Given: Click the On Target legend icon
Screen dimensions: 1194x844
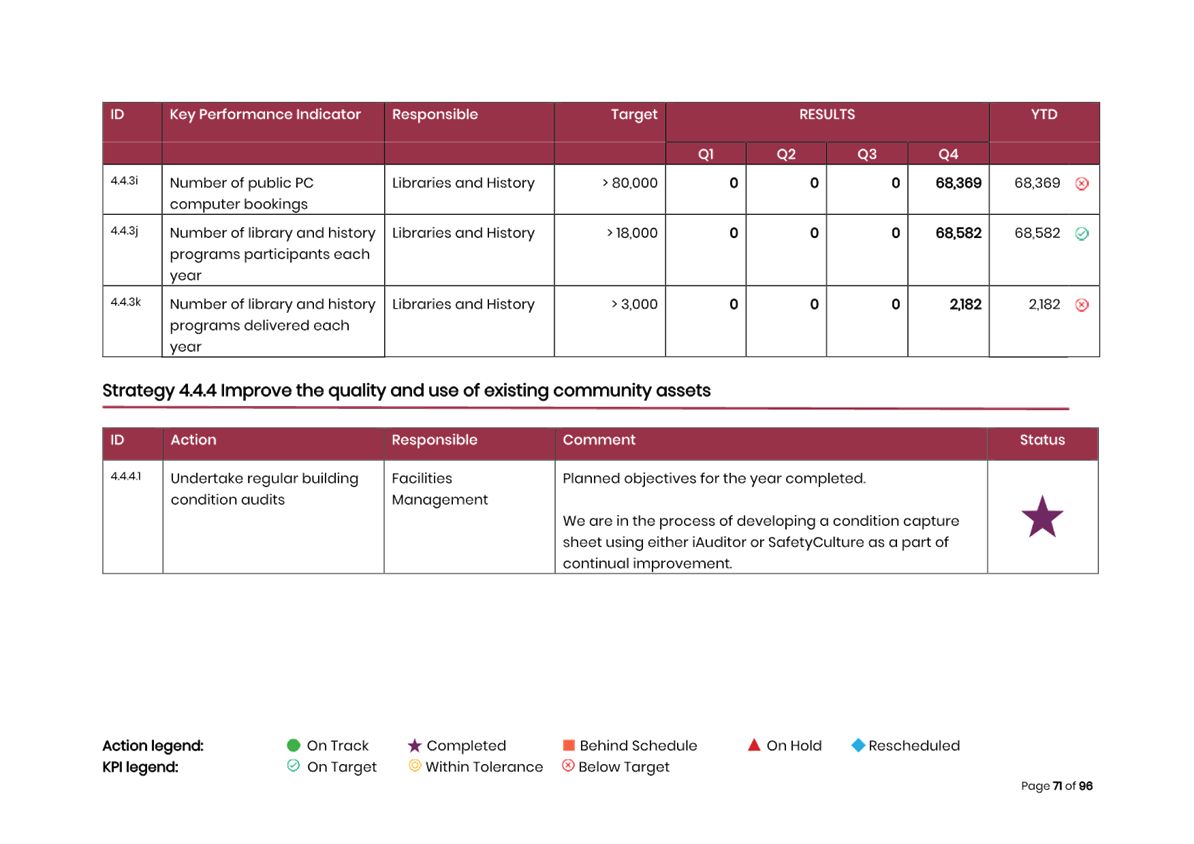Looking at the screenshot, I should coord(293,767).
